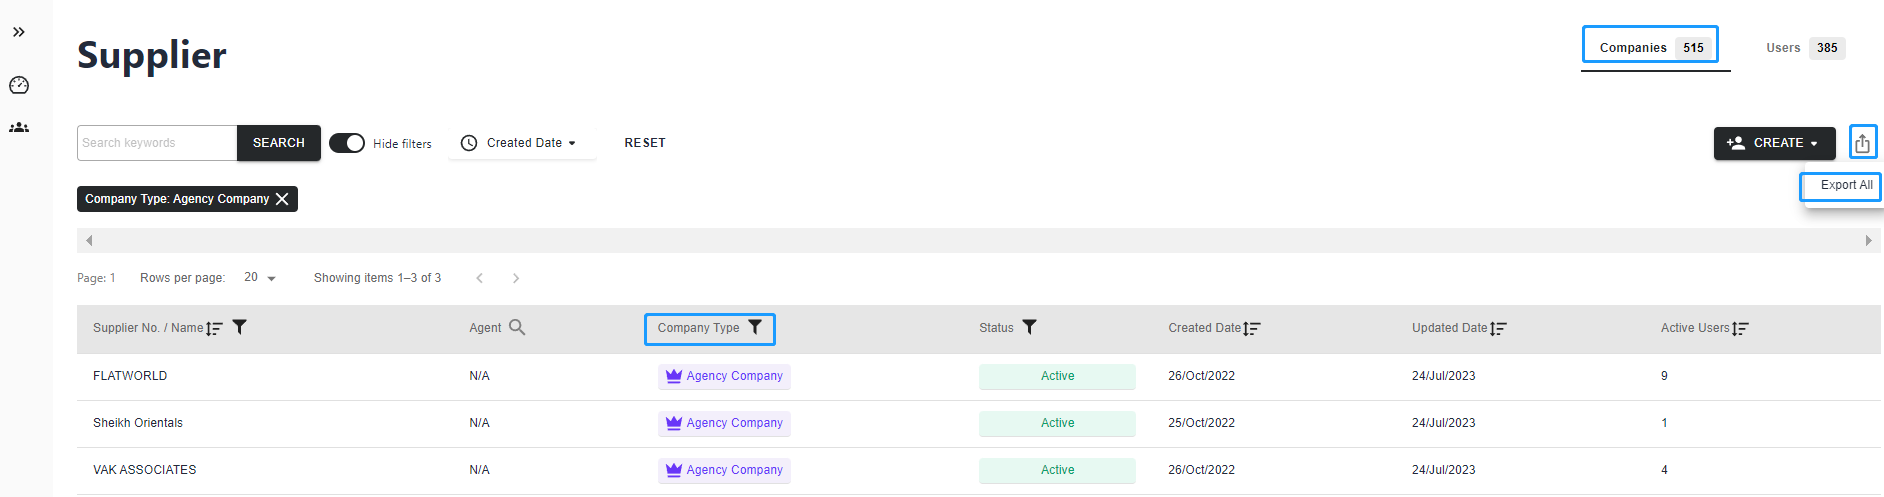This screenshot has width=1884, height=497.
Task: Sort table by Updated Date
Action: (1498, 328)
